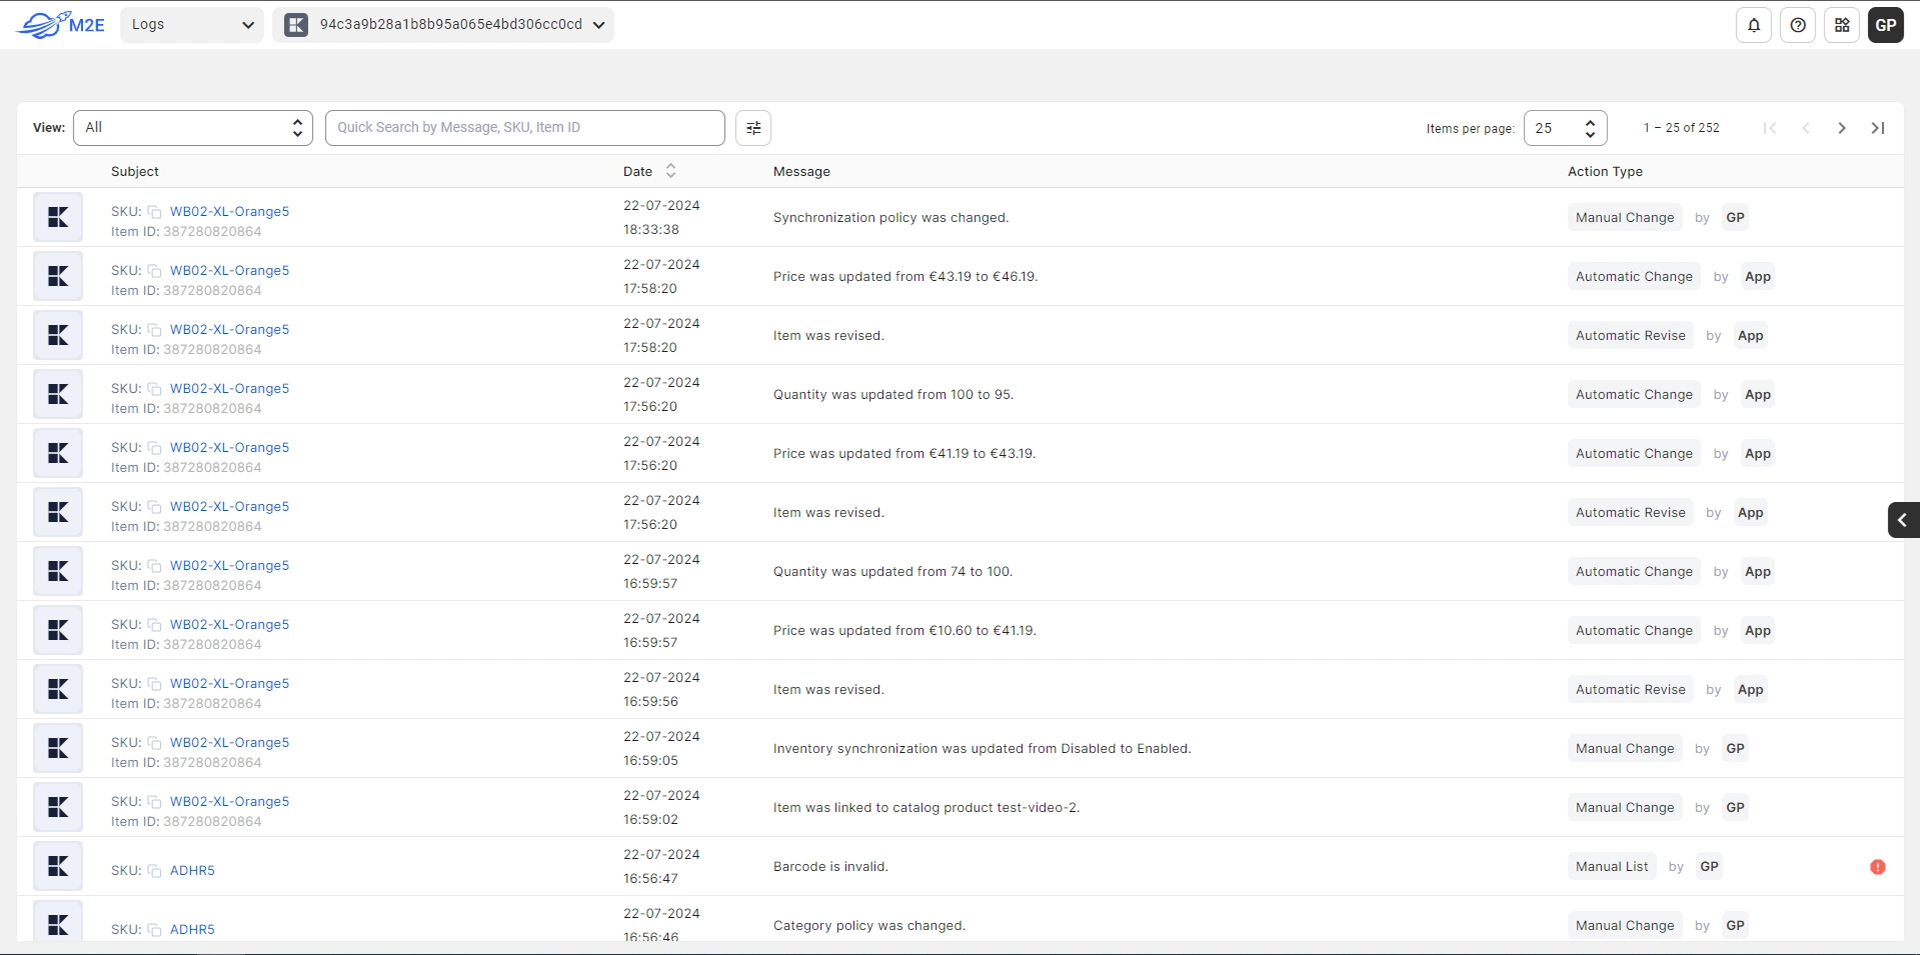Screen dimensions: 1920x955
Task: Go to next page arrow
Action: pyautogui.click(x=1841, y=128)
